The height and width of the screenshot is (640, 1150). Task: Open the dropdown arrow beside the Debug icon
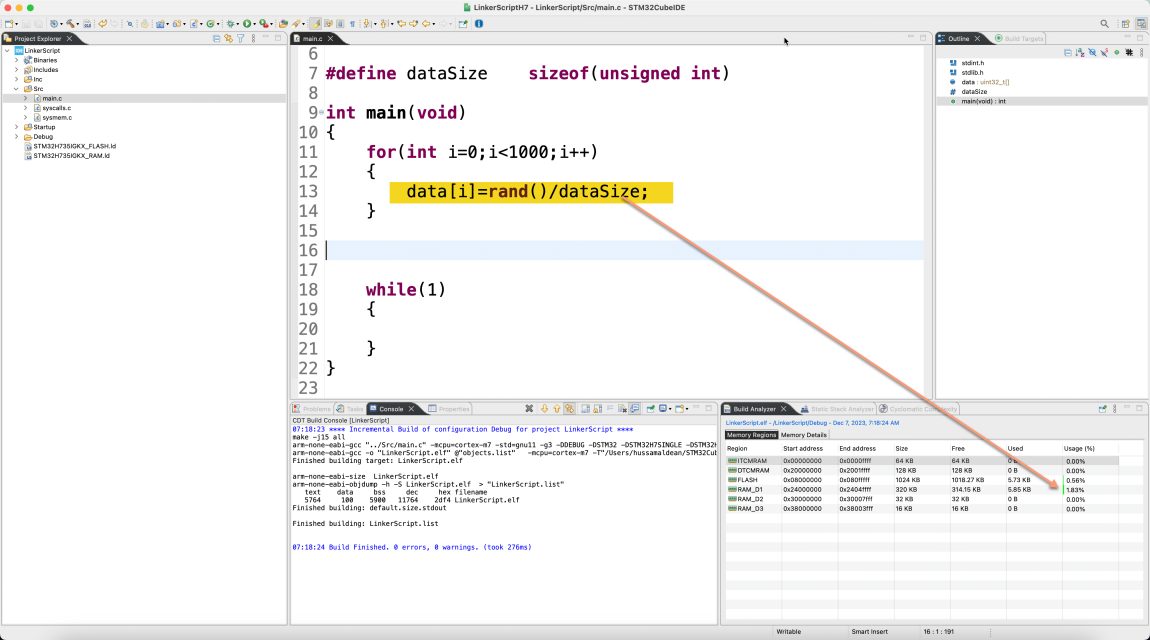(238, 22)
